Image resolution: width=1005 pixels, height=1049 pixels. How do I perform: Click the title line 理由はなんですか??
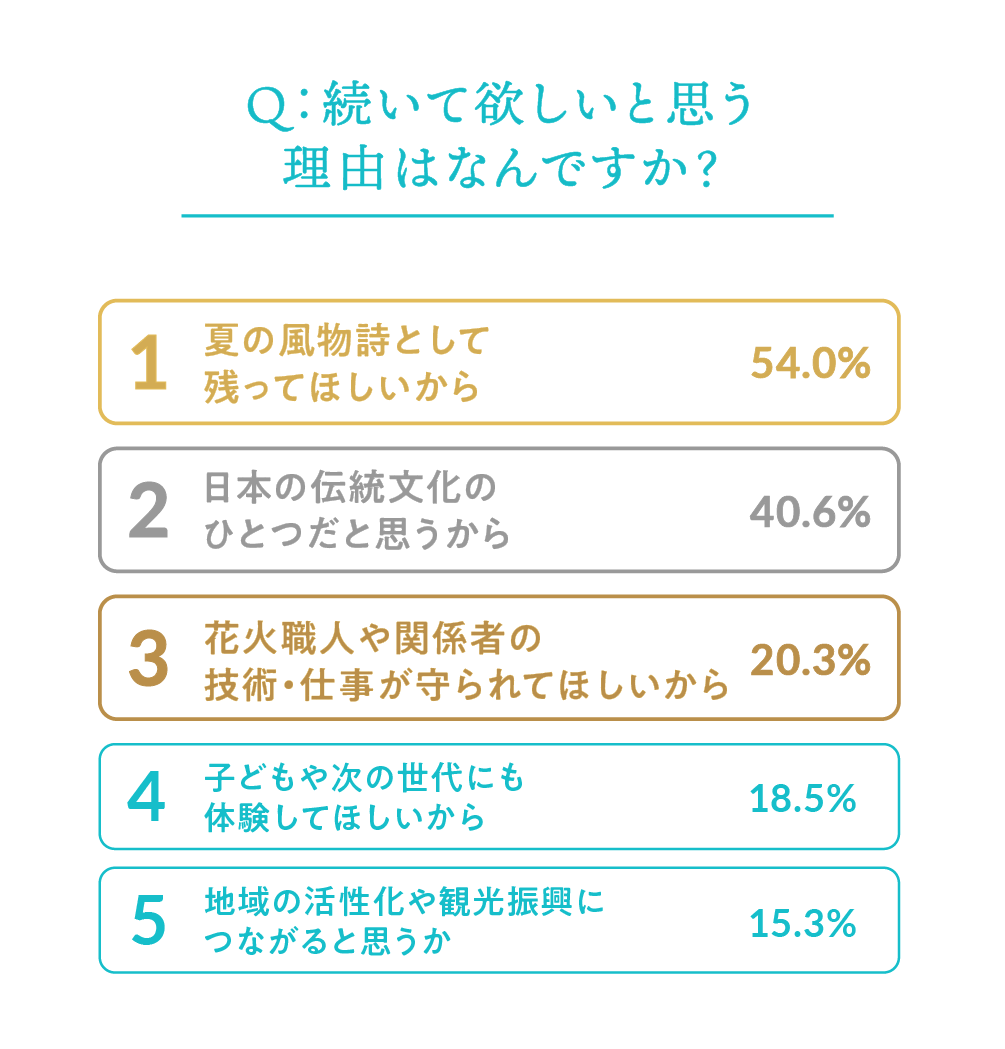pos(500,168)
